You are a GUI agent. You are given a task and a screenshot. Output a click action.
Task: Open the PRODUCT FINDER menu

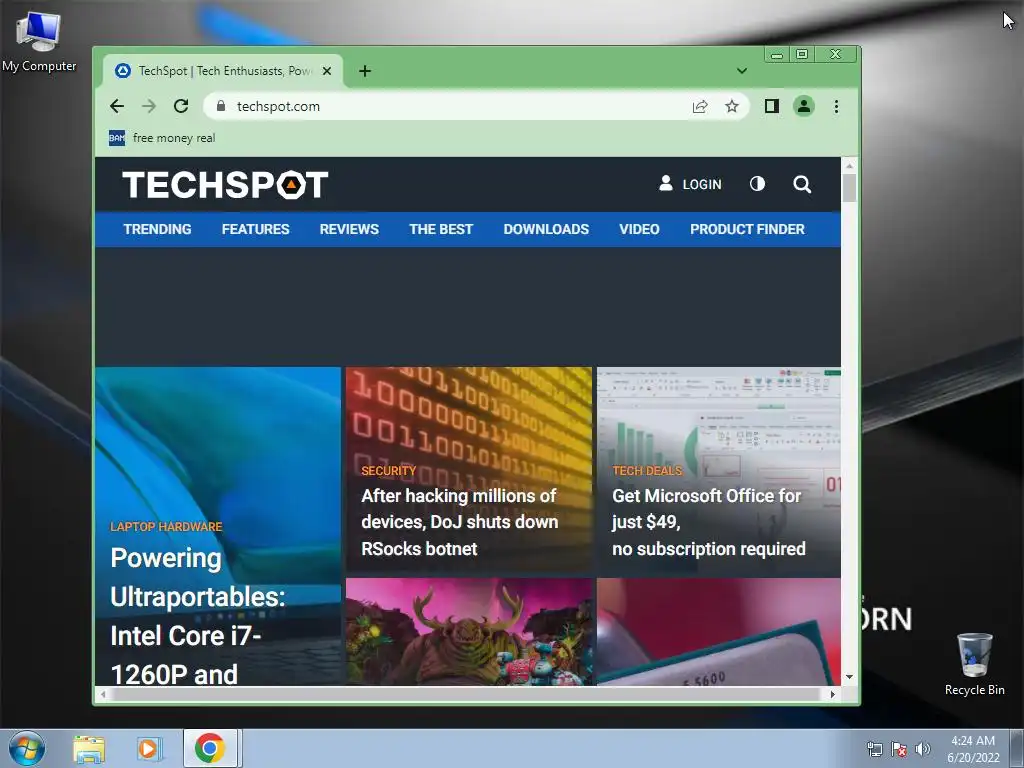[x=747, y=229]
